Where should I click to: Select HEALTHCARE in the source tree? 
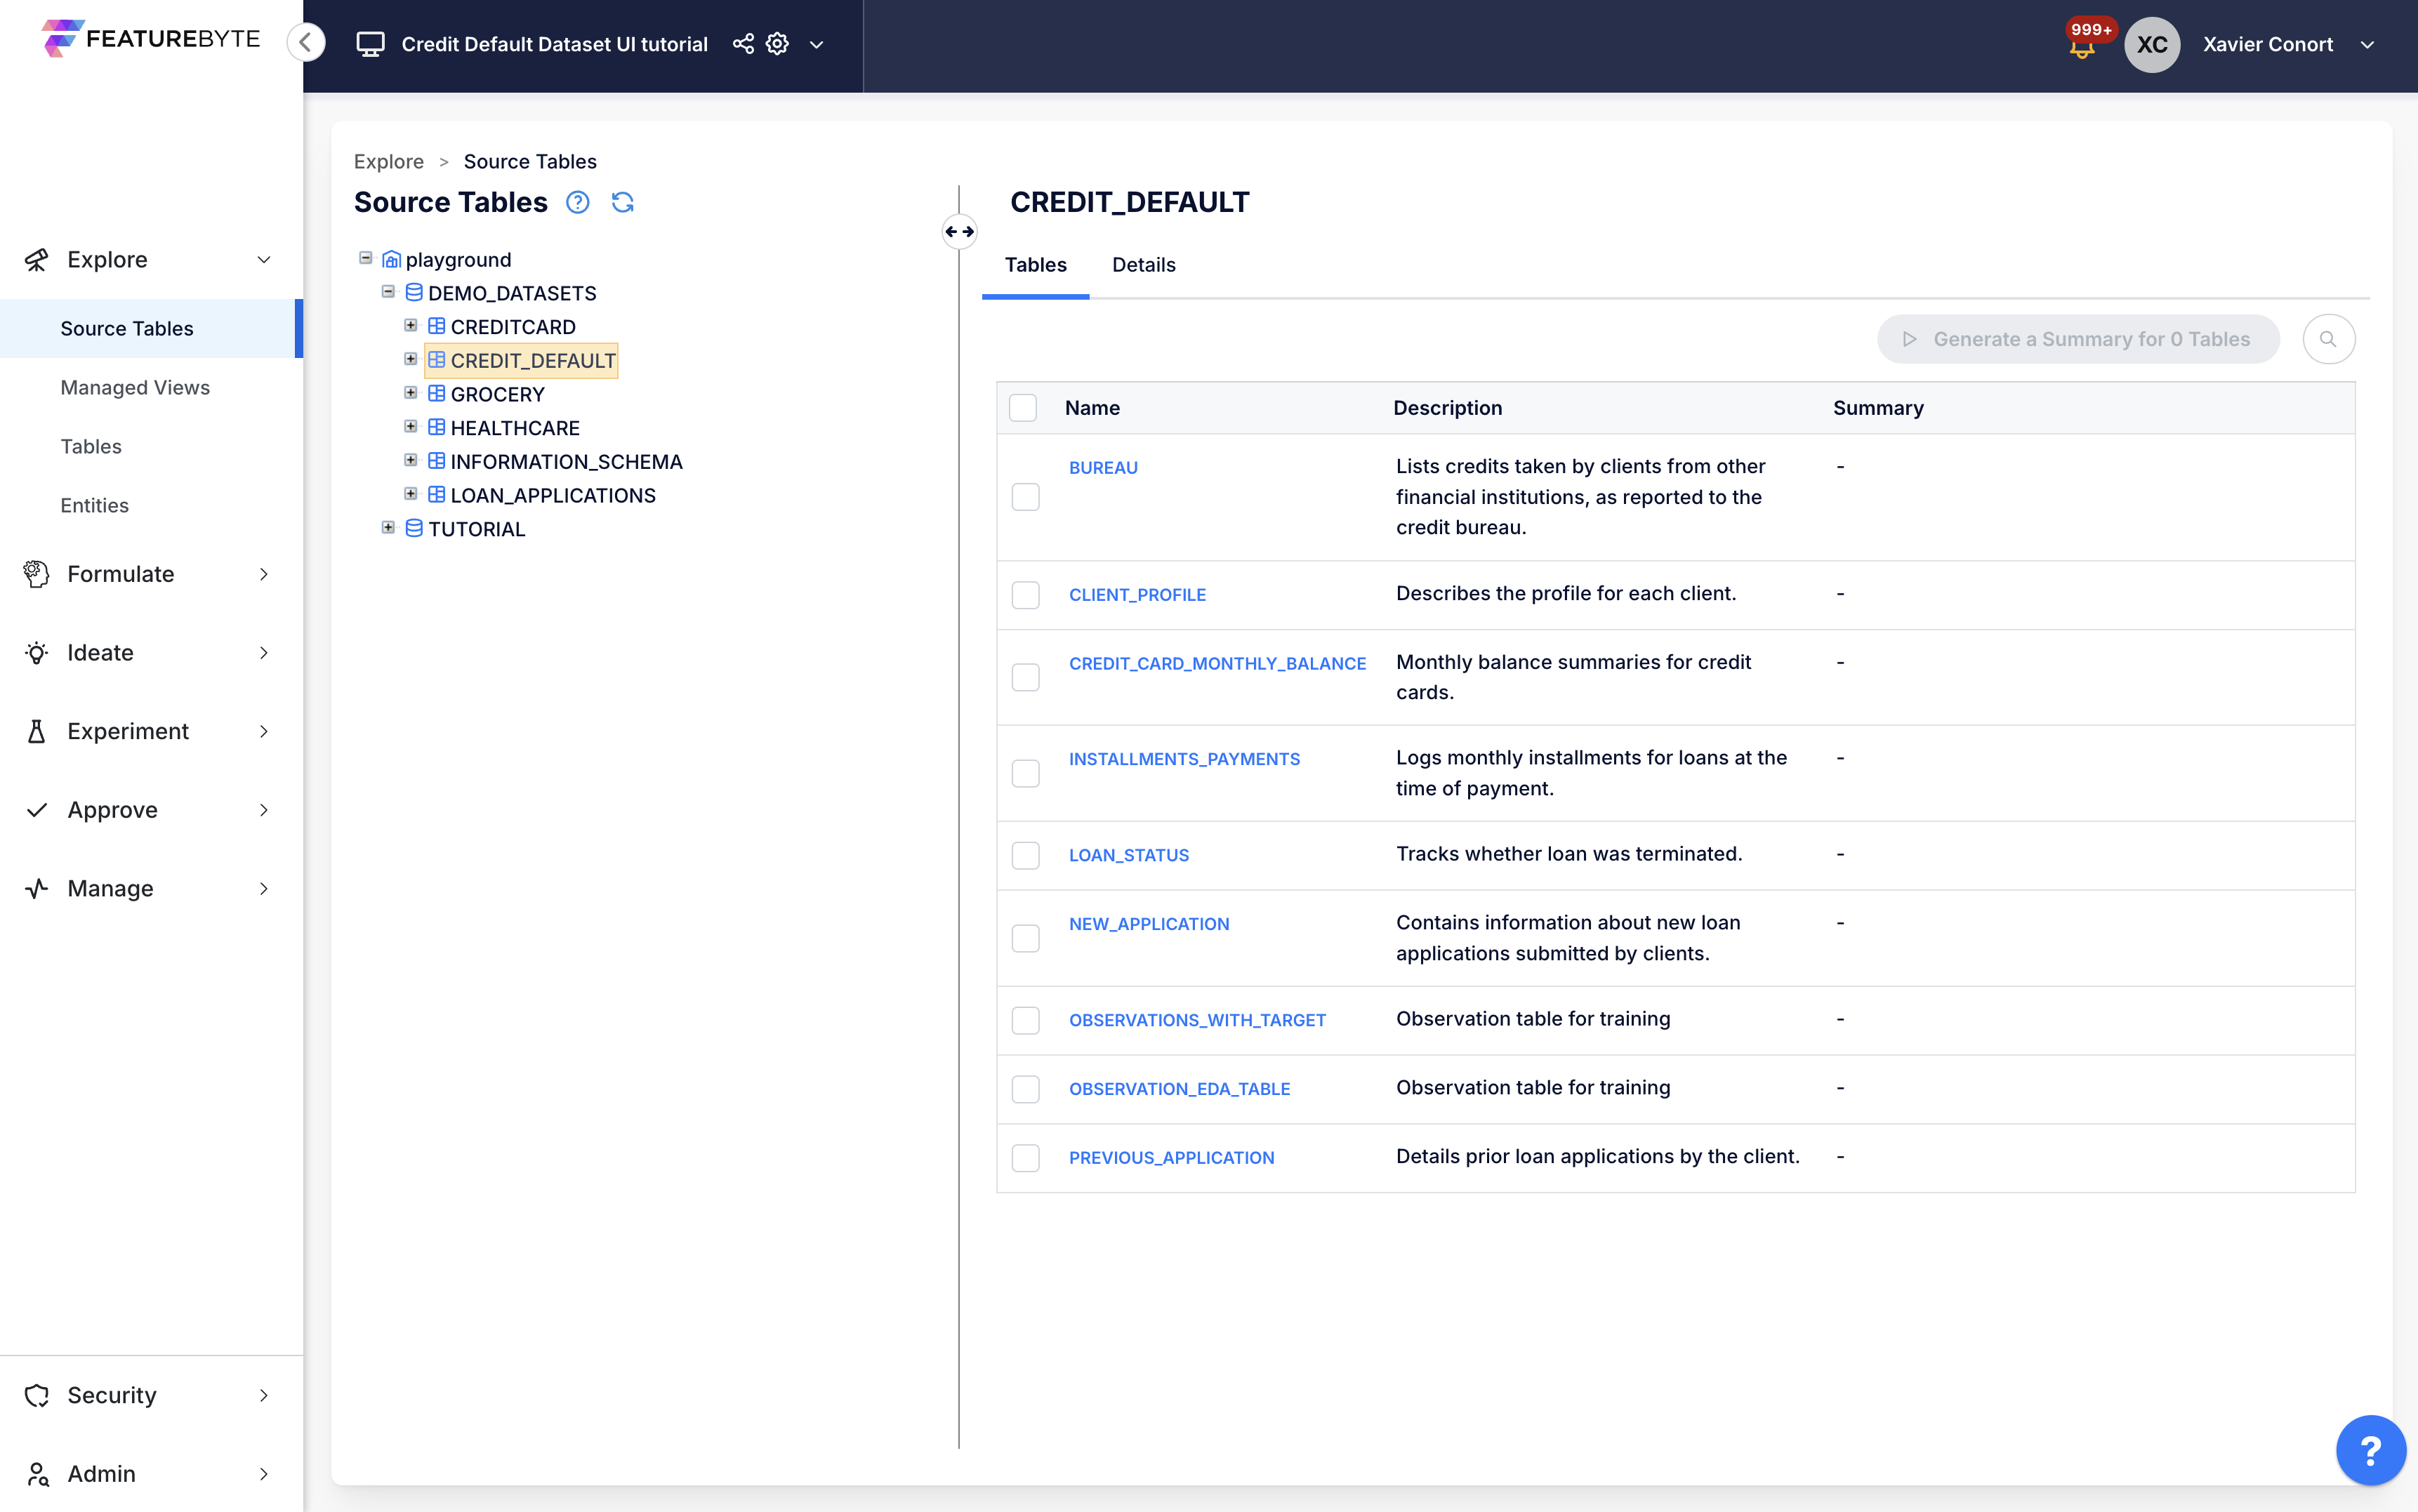[514, 428]
